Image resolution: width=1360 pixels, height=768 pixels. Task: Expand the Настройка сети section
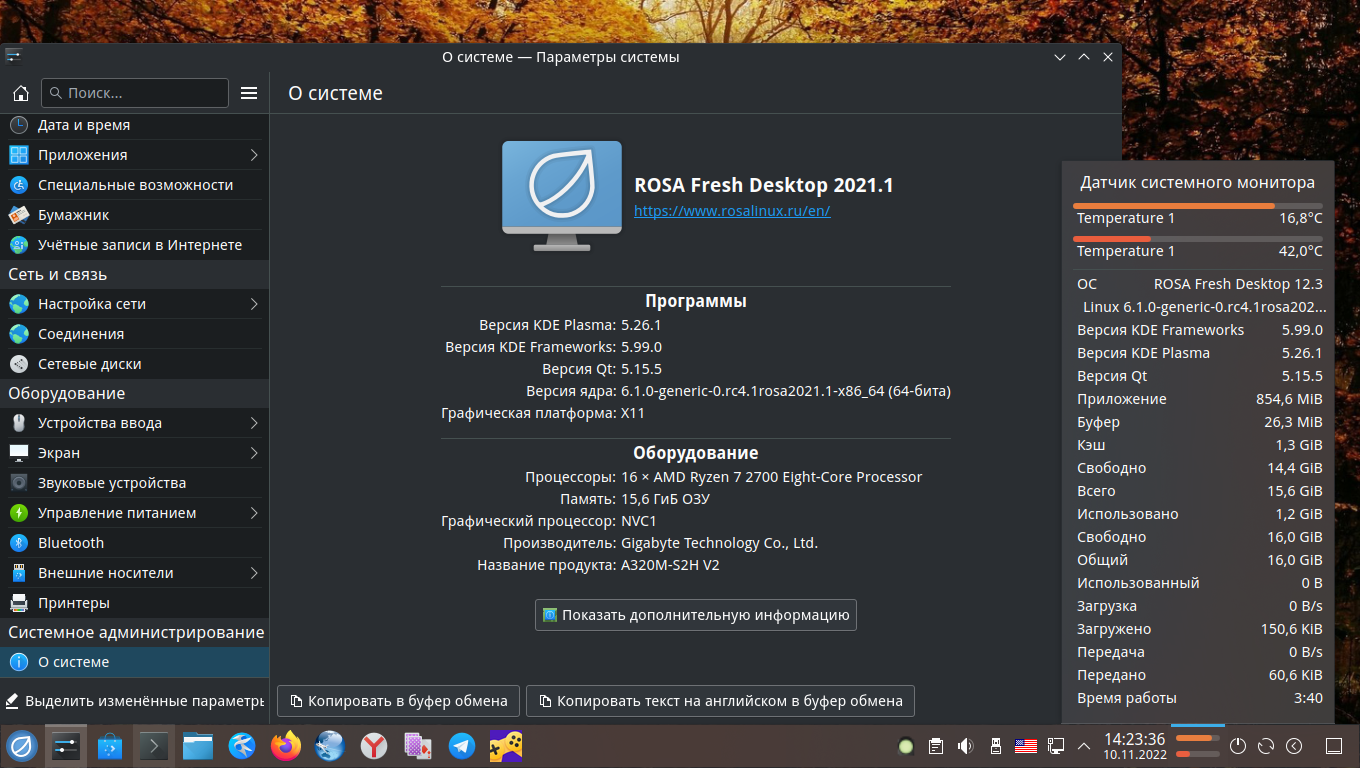[x=254, y=304]
